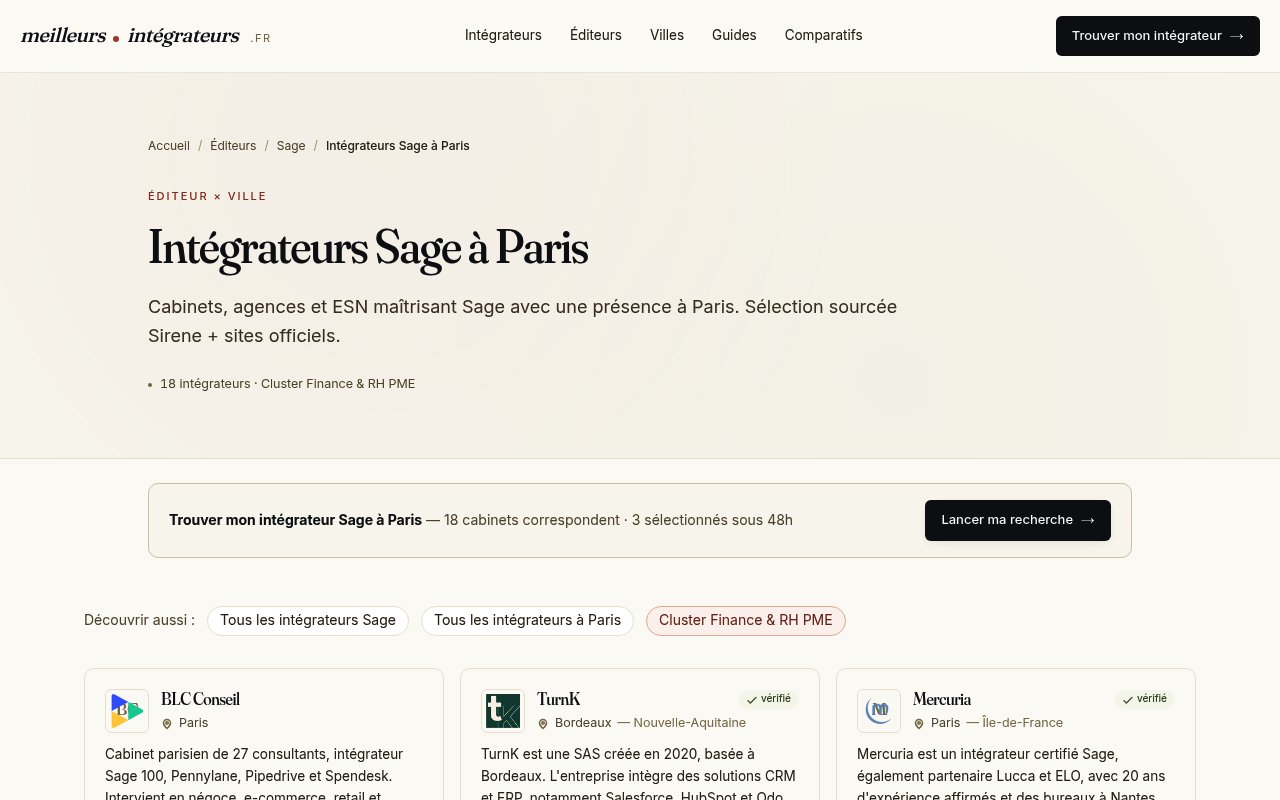Image resolution: width=1280 pixels, height=800 pixels.
Task: Select Cluster Finance & RH PME chip
Action: [746, 620]
